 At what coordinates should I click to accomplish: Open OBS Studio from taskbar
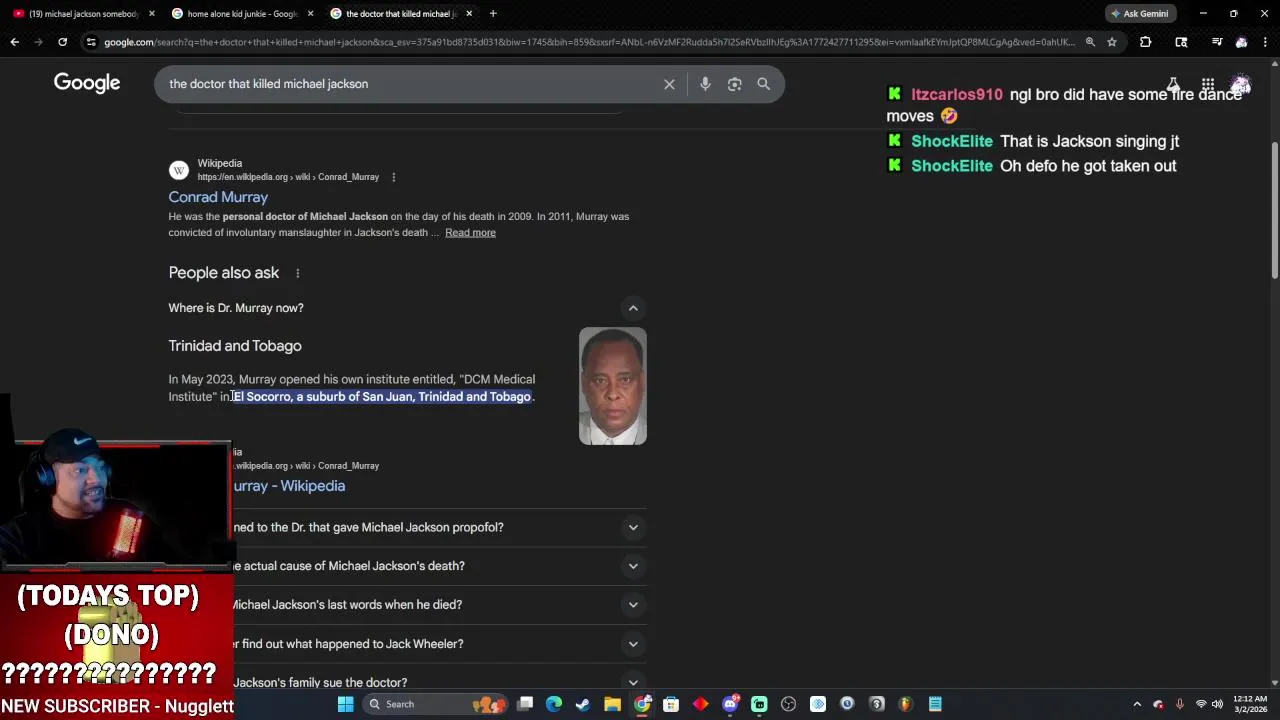coord(788,704)
